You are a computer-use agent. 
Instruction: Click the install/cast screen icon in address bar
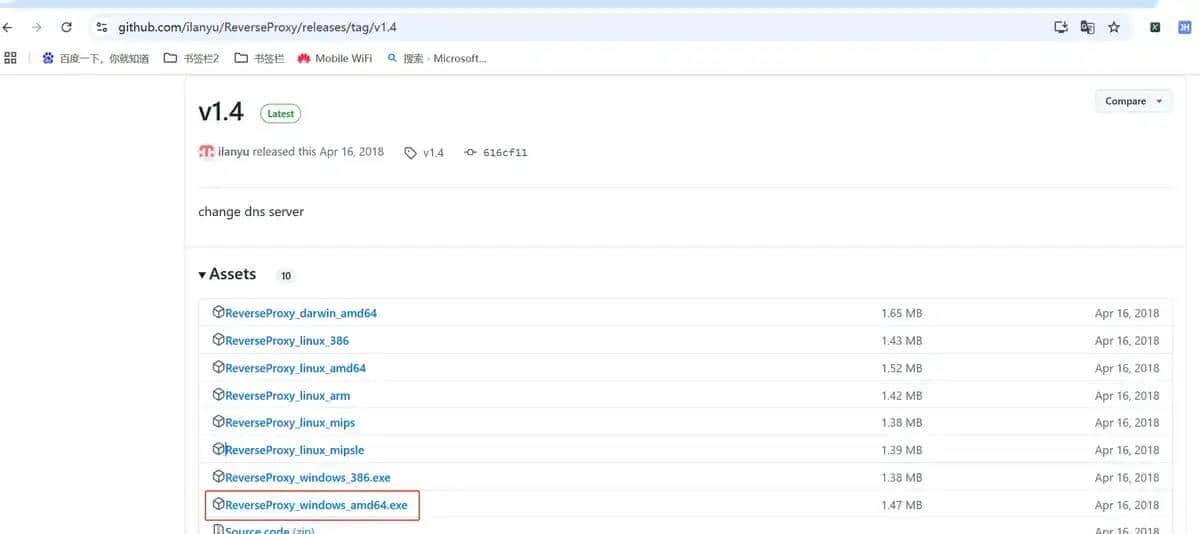tap(1061, 27)
